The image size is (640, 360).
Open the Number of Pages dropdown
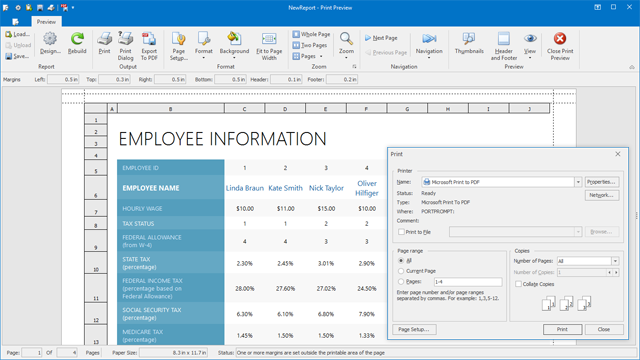pyautogui.click(x=615, y=261)
